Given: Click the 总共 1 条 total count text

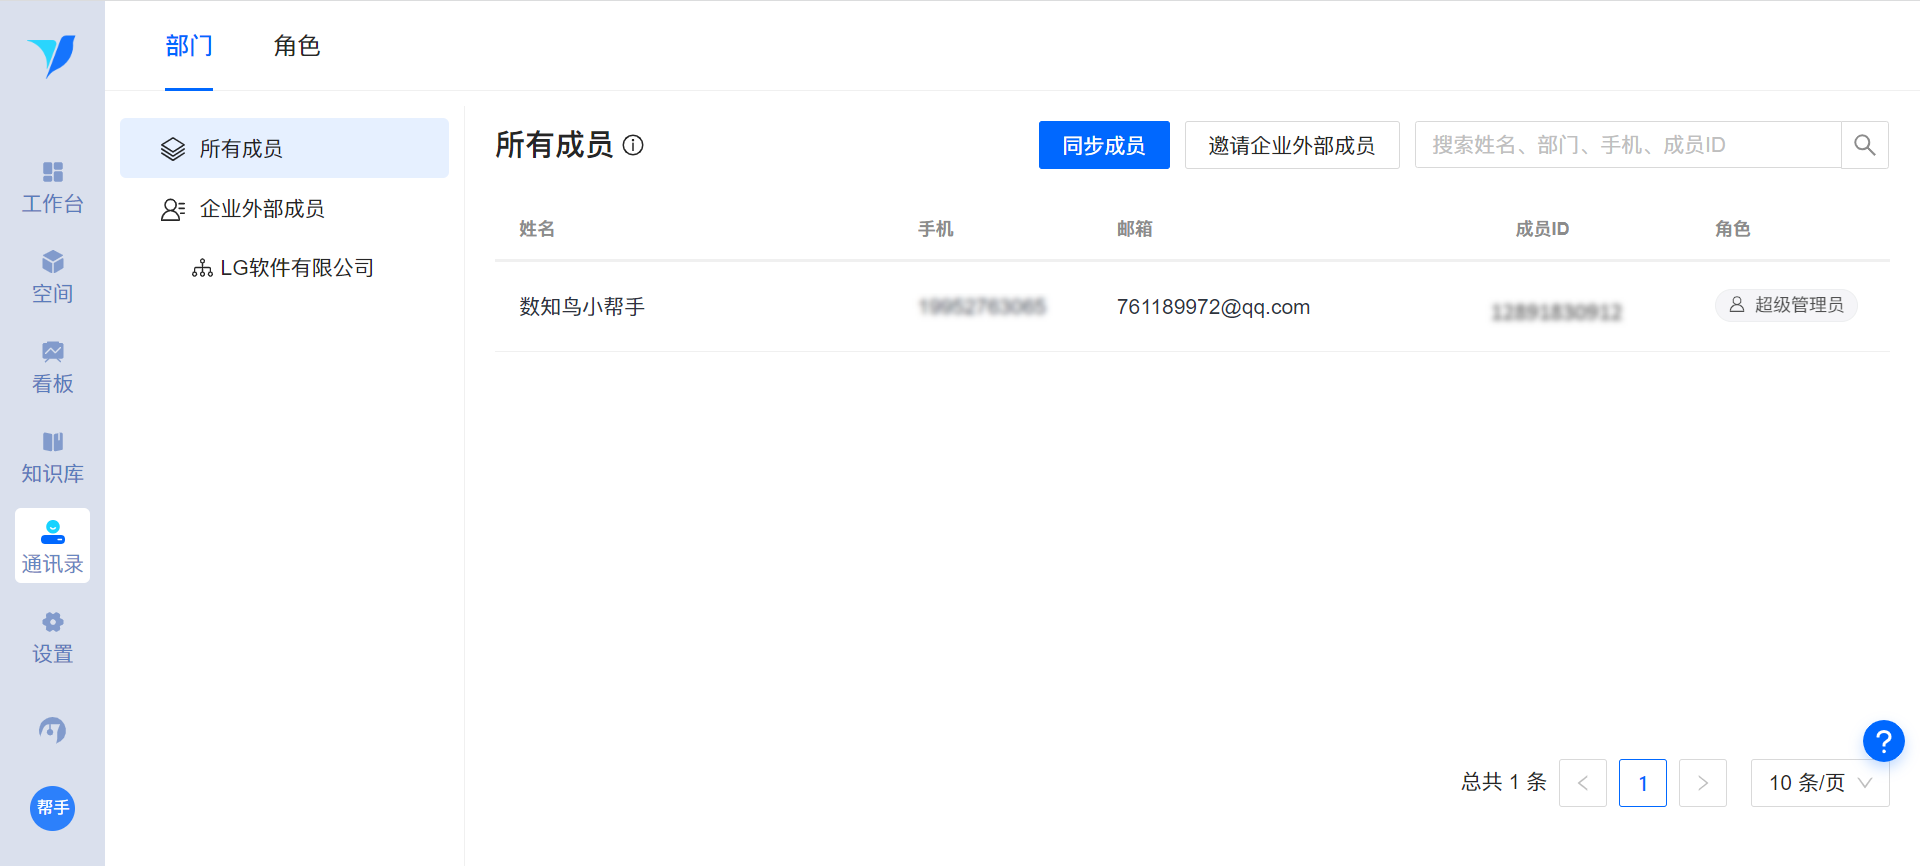Looking at the screenshot, I should 1504,782.
